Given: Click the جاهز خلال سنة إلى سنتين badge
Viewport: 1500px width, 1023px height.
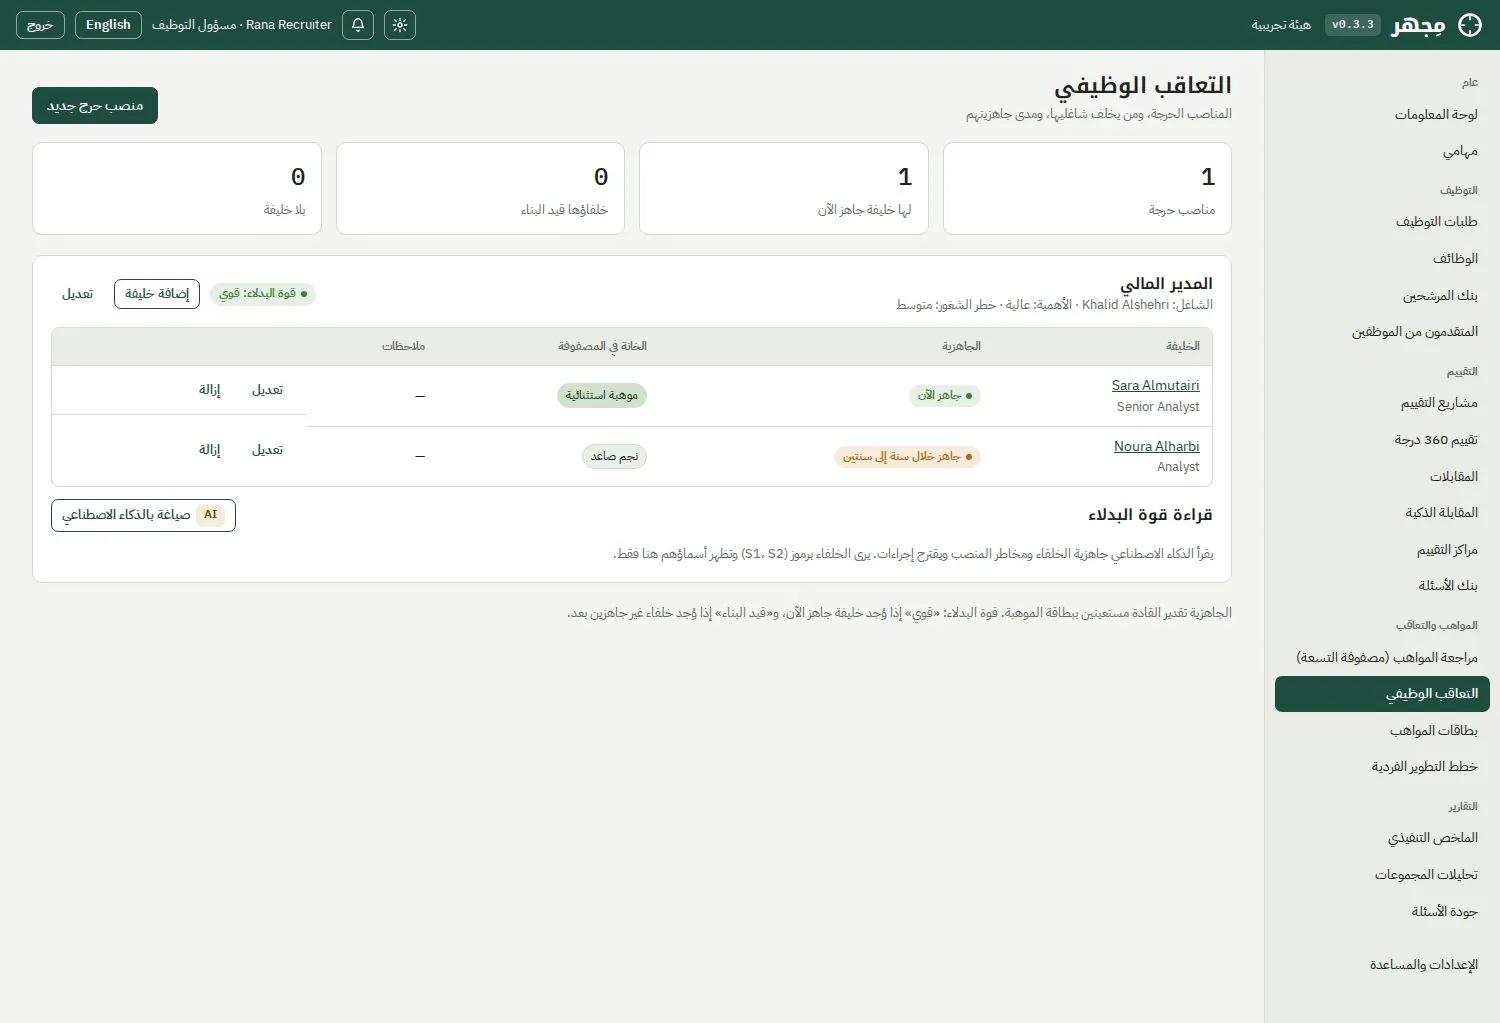Looking at the screenshot, I should (907, 457).
